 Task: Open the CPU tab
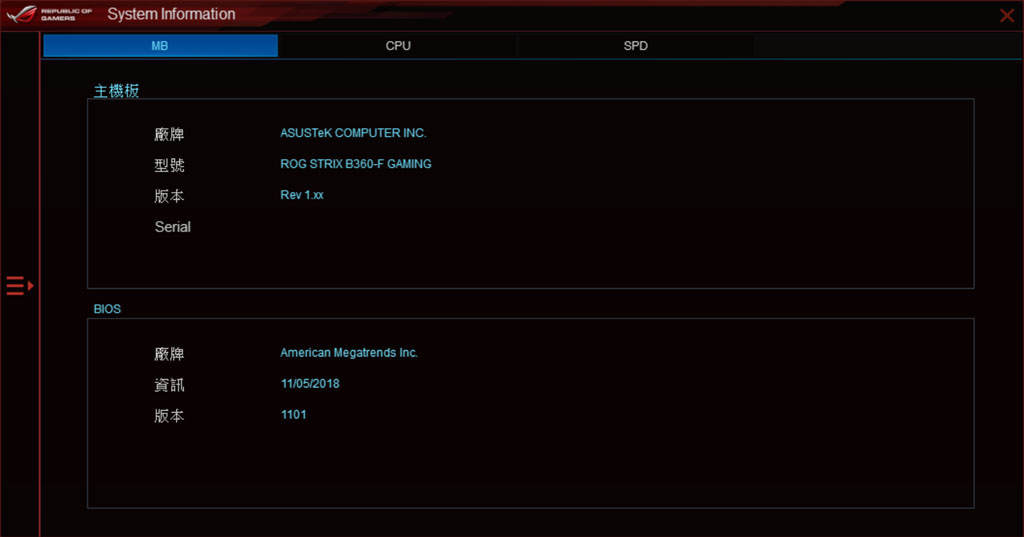(398, 46)
